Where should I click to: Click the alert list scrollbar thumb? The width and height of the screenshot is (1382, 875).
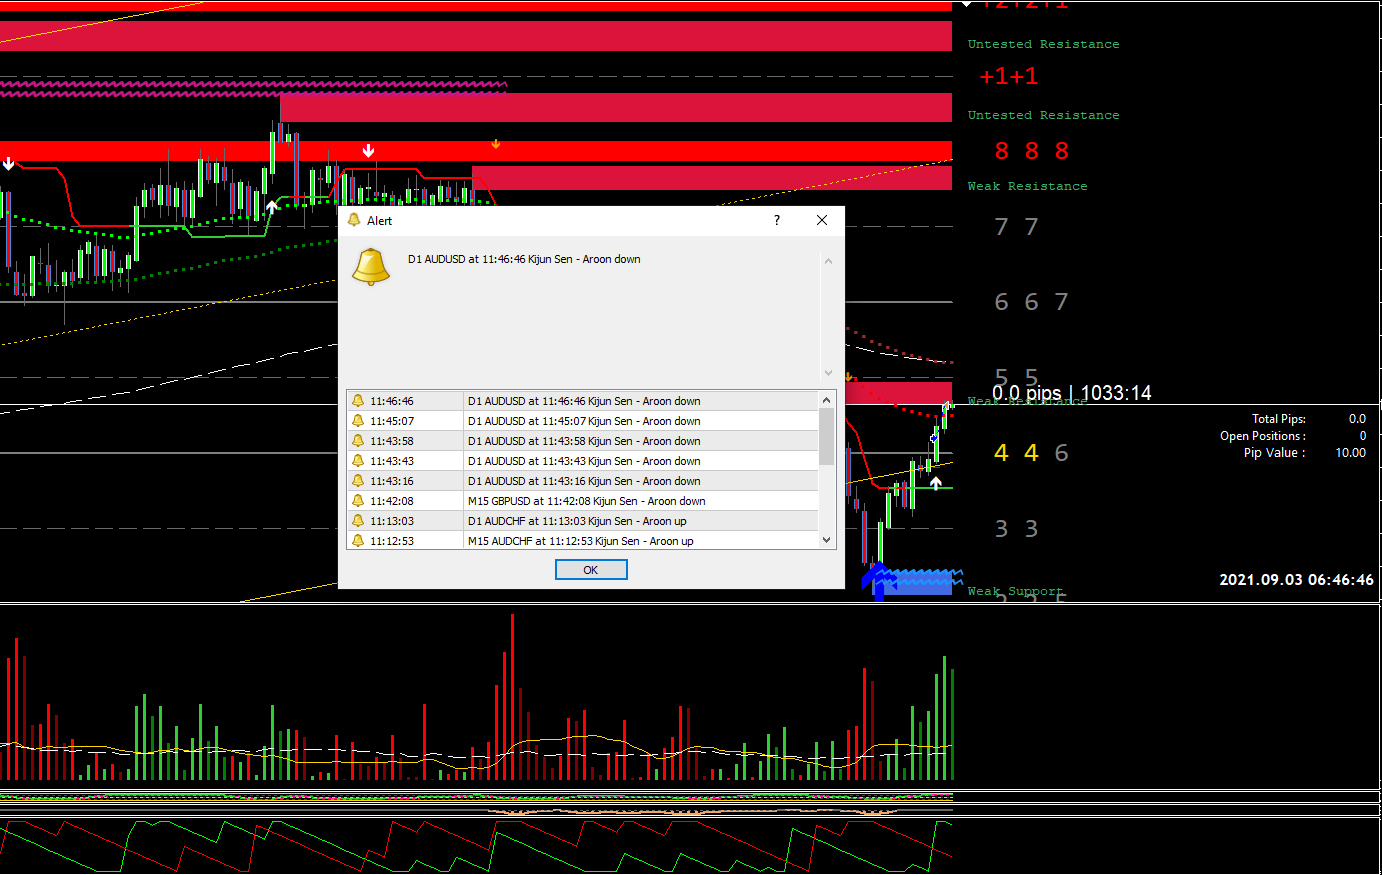coord(826,437)
